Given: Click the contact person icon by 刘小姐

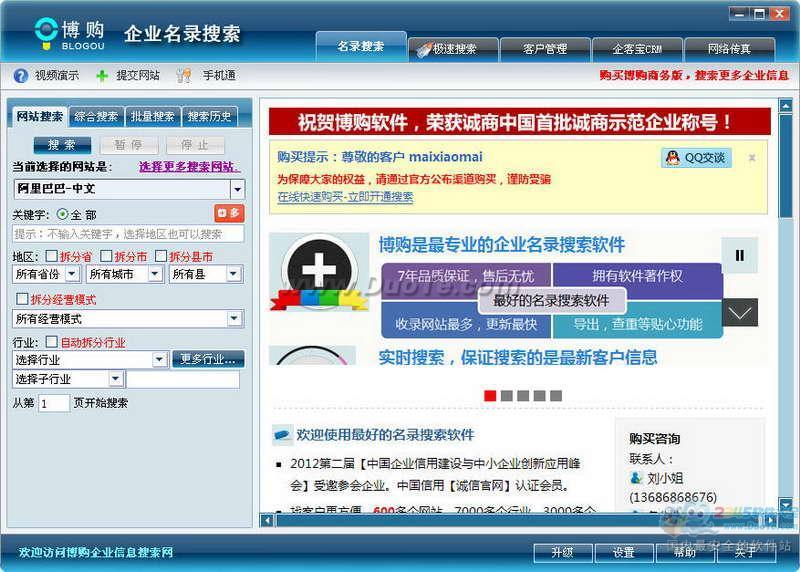Looking at the screenshot, I should pos(636,478).
